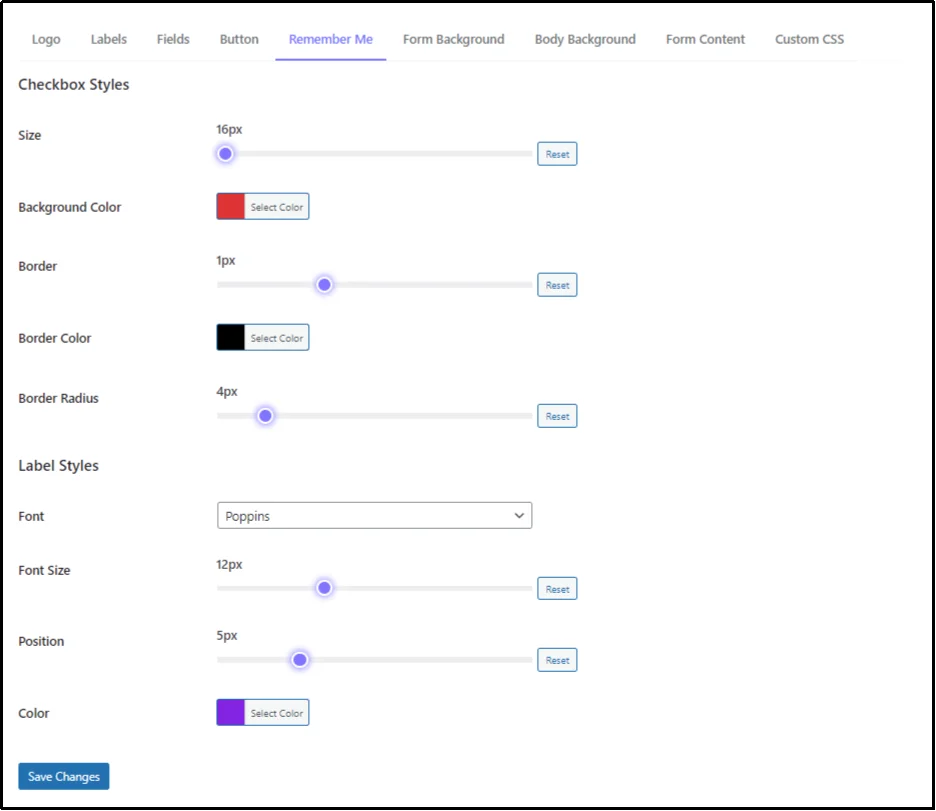This screenshot has height=811, width=936.
Task: Open the Font dropdown showing Poppins
Action: point(374,515)
